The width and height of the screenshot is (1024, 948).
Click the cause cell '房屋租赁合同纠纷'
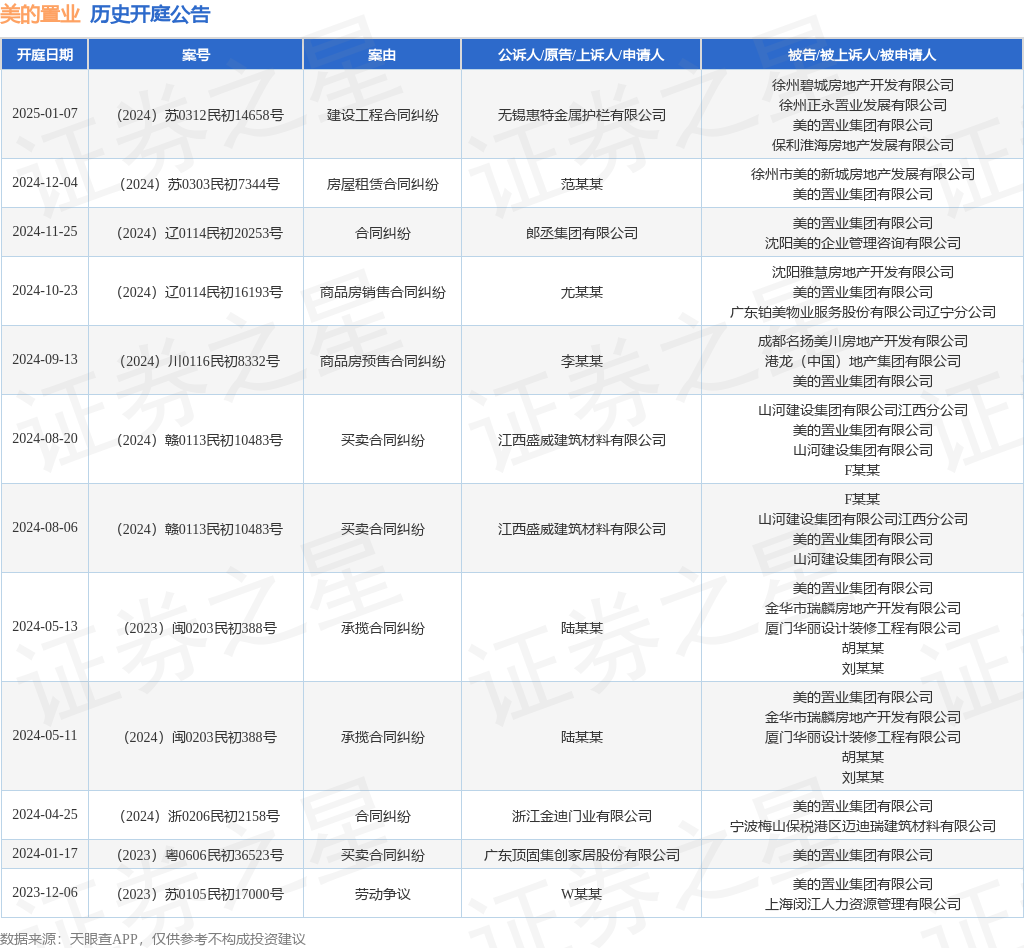click(383, 185)
